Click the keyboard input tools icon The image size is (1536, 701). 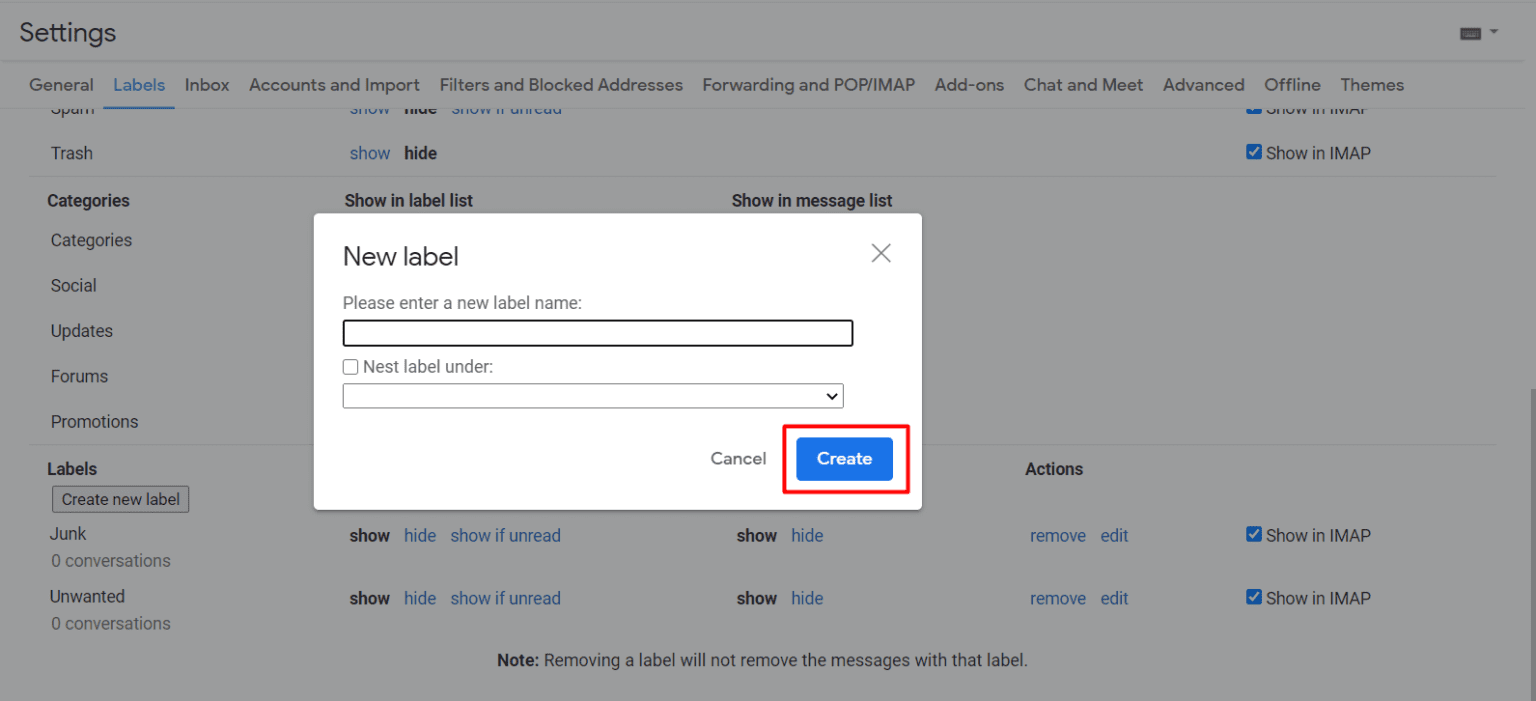pyautogui.click(x=1469, y=31)
